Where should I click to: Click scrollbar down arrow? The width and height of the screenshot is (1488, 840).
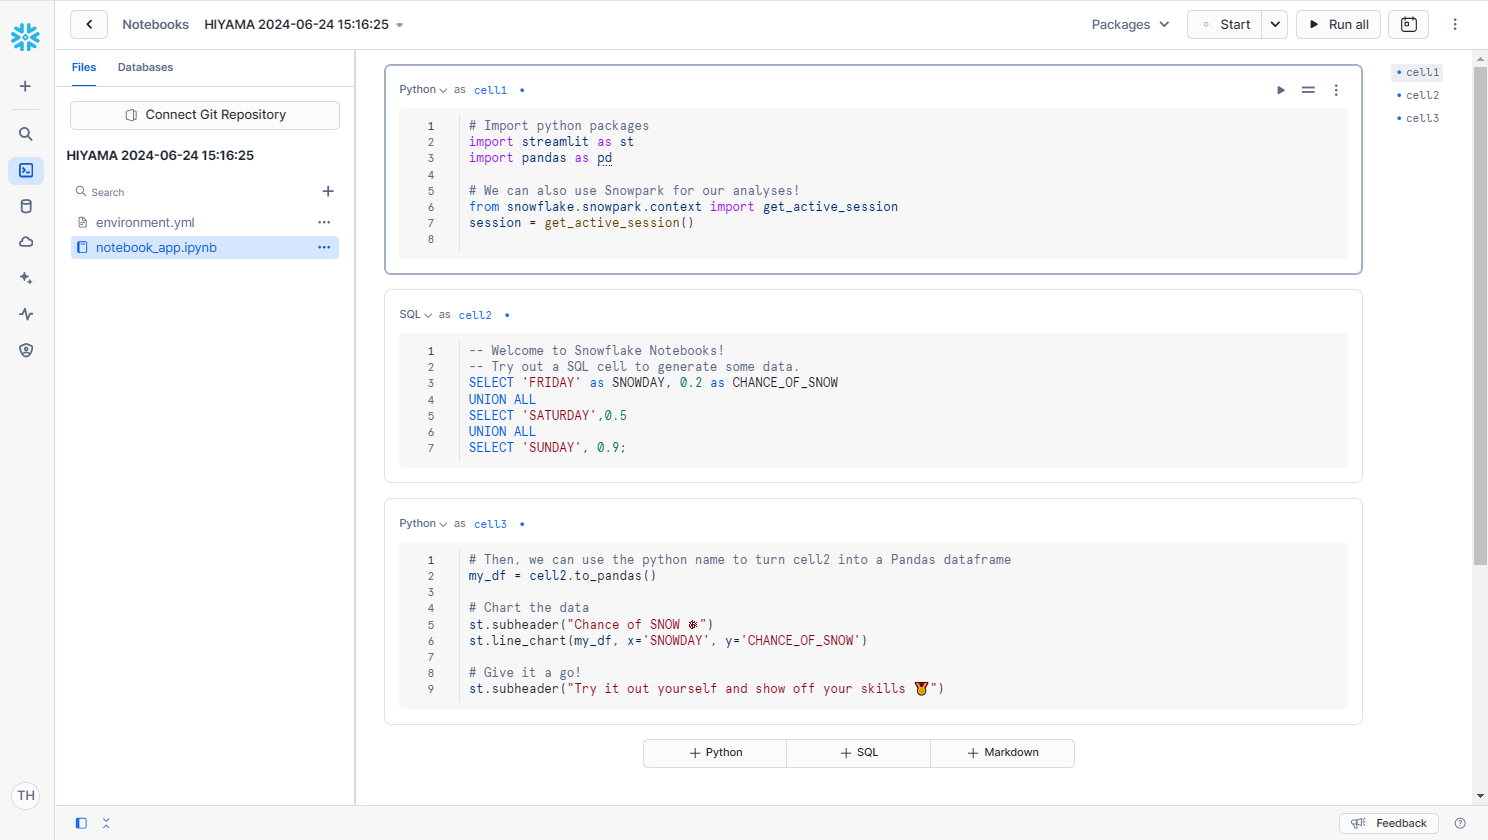[x=1480, y=796]
